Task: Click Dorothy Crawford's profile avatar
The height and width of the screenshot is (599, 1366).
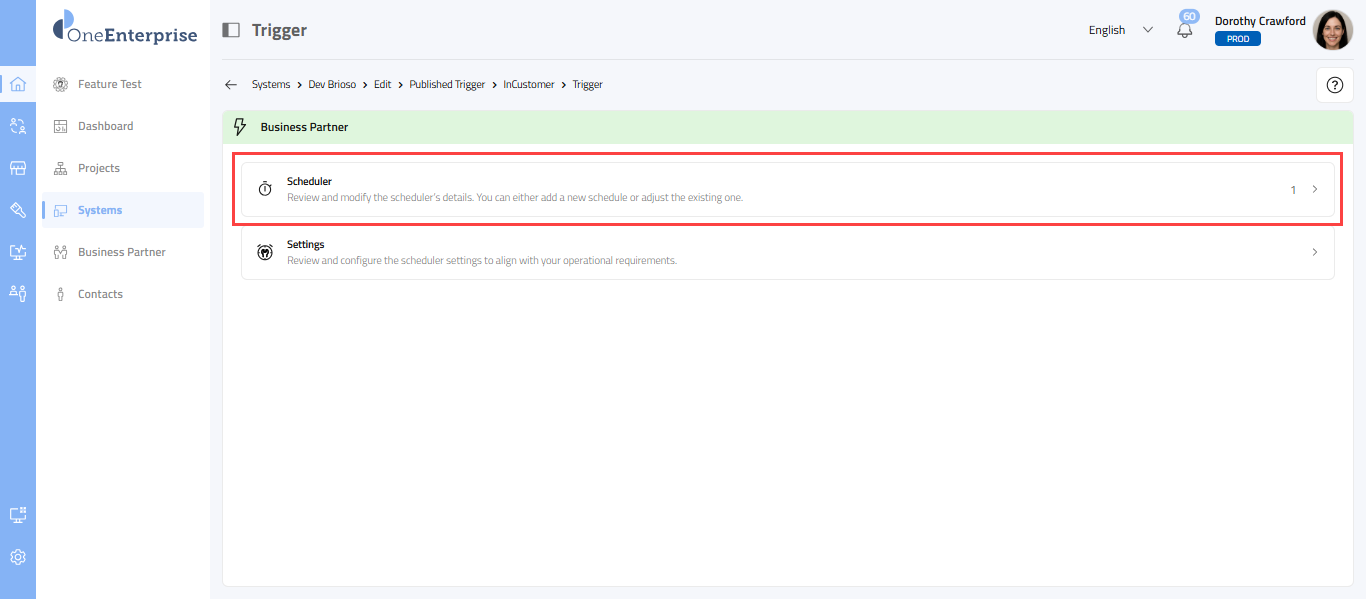Action: click(x=1332, y=30)
